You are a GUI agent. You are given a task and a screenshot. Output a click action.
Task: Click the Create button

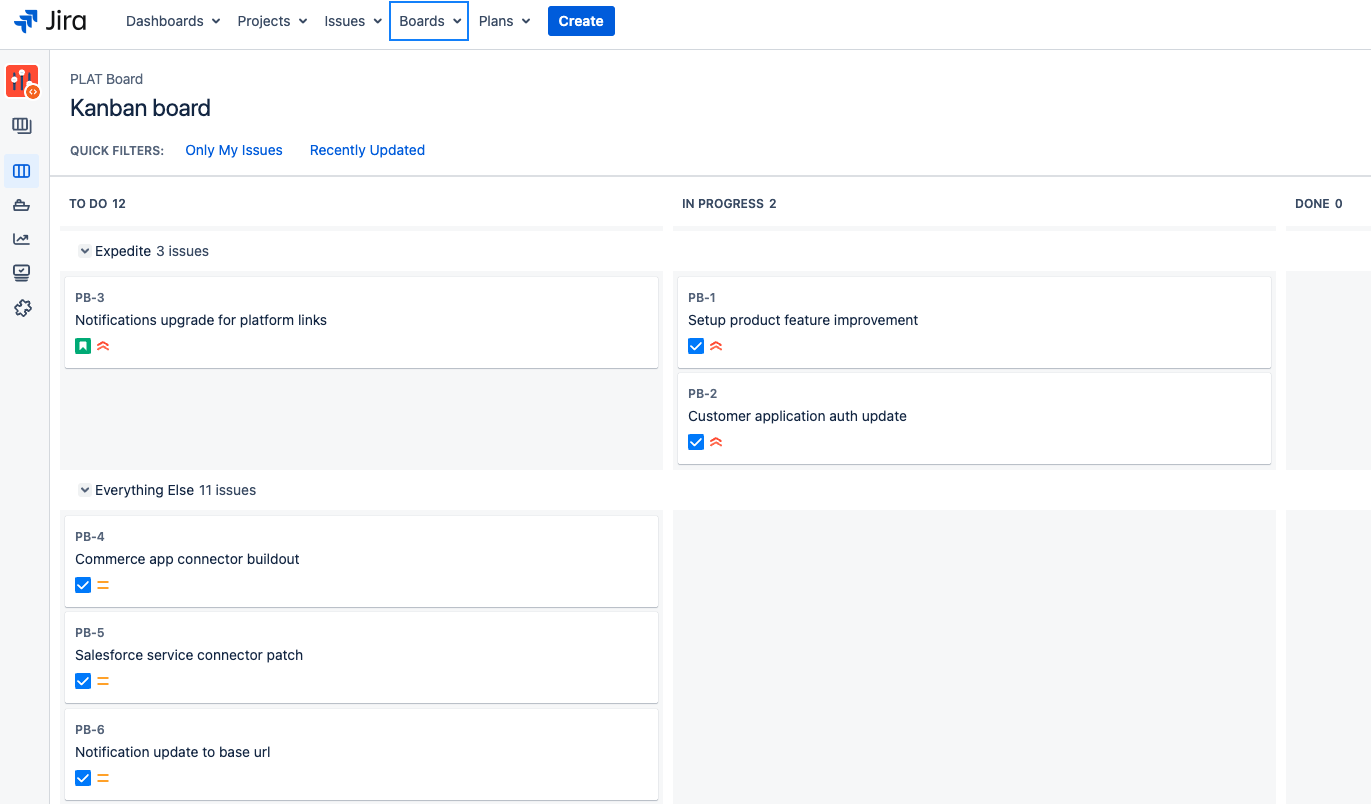[581, 21]
